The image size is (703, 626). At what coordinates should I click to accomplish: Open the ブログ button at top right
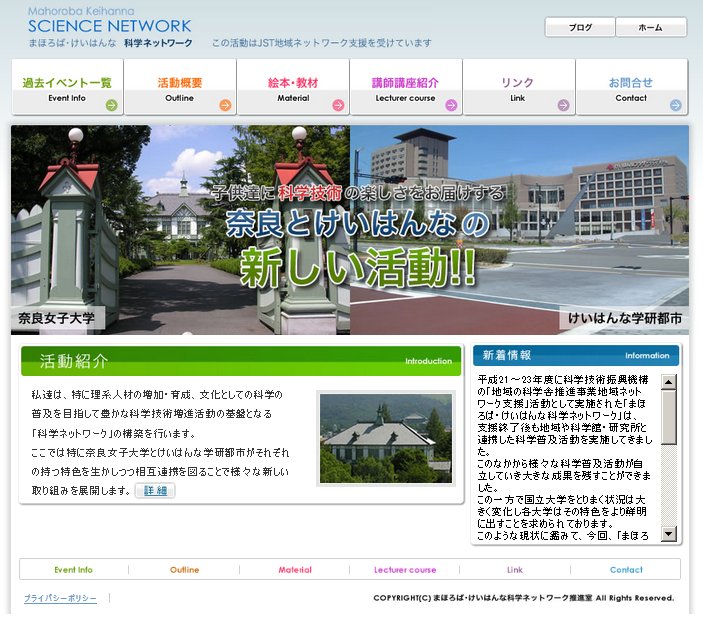580,28
